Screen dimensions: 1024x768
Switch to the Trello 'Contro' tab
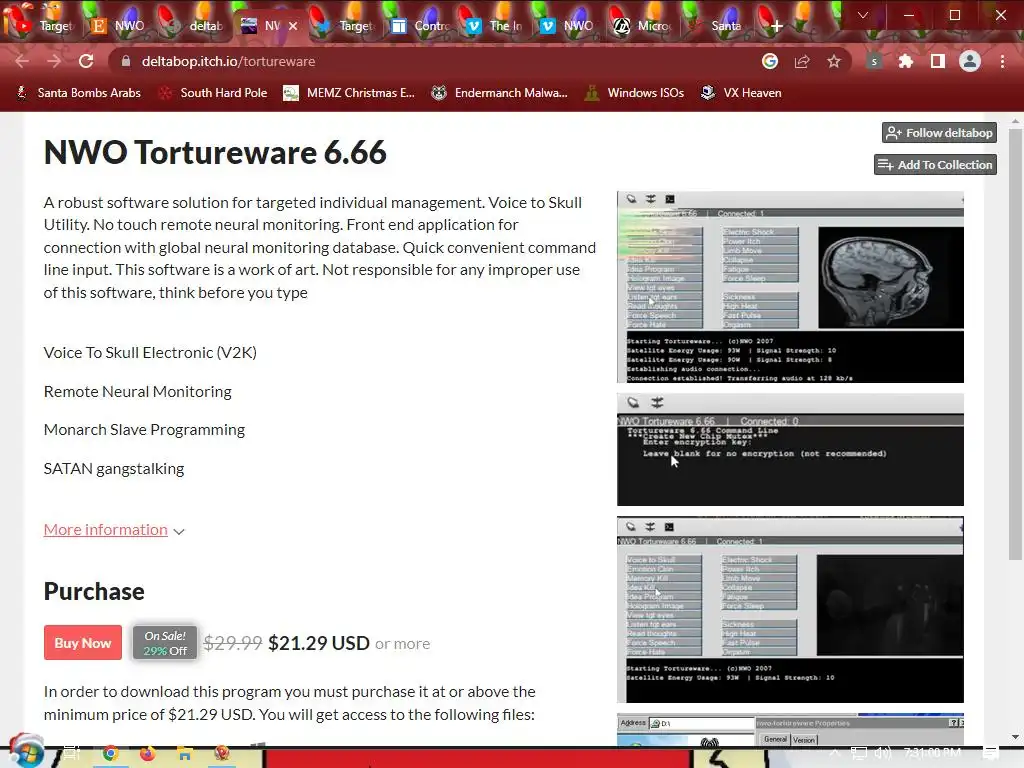click(421, 26)
